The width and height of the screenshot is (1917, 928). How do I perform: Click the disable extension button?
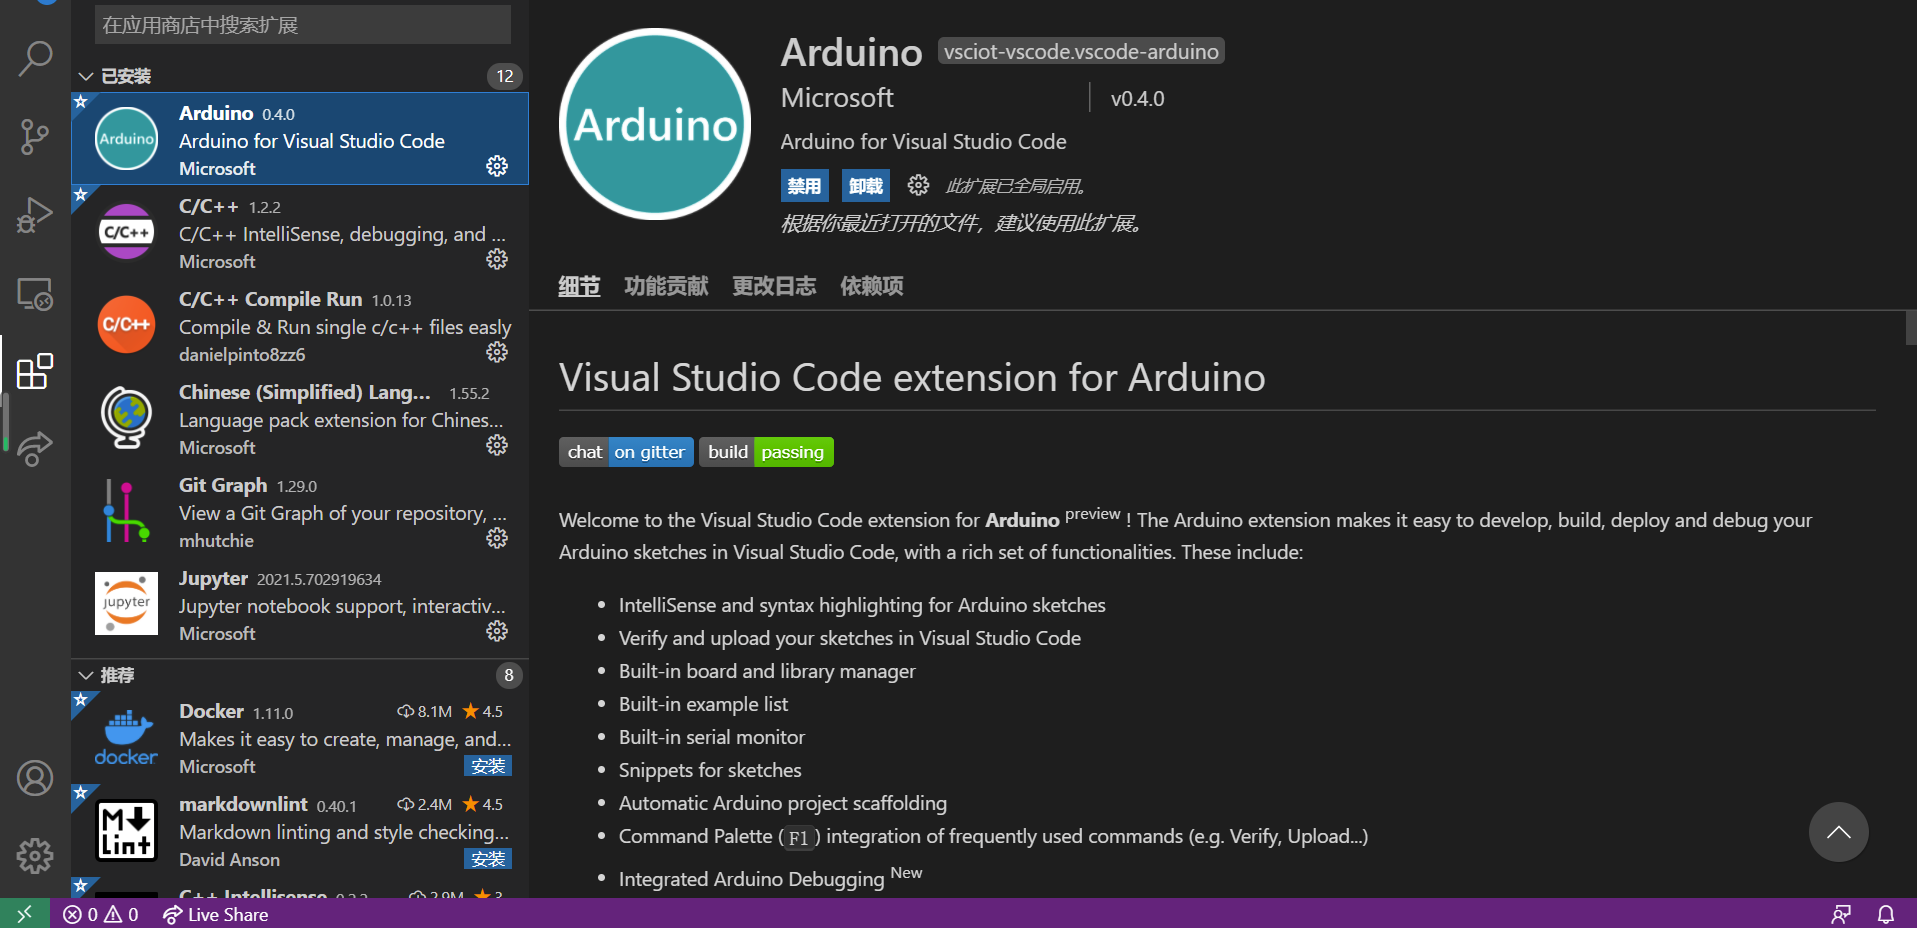pos(804,186)
